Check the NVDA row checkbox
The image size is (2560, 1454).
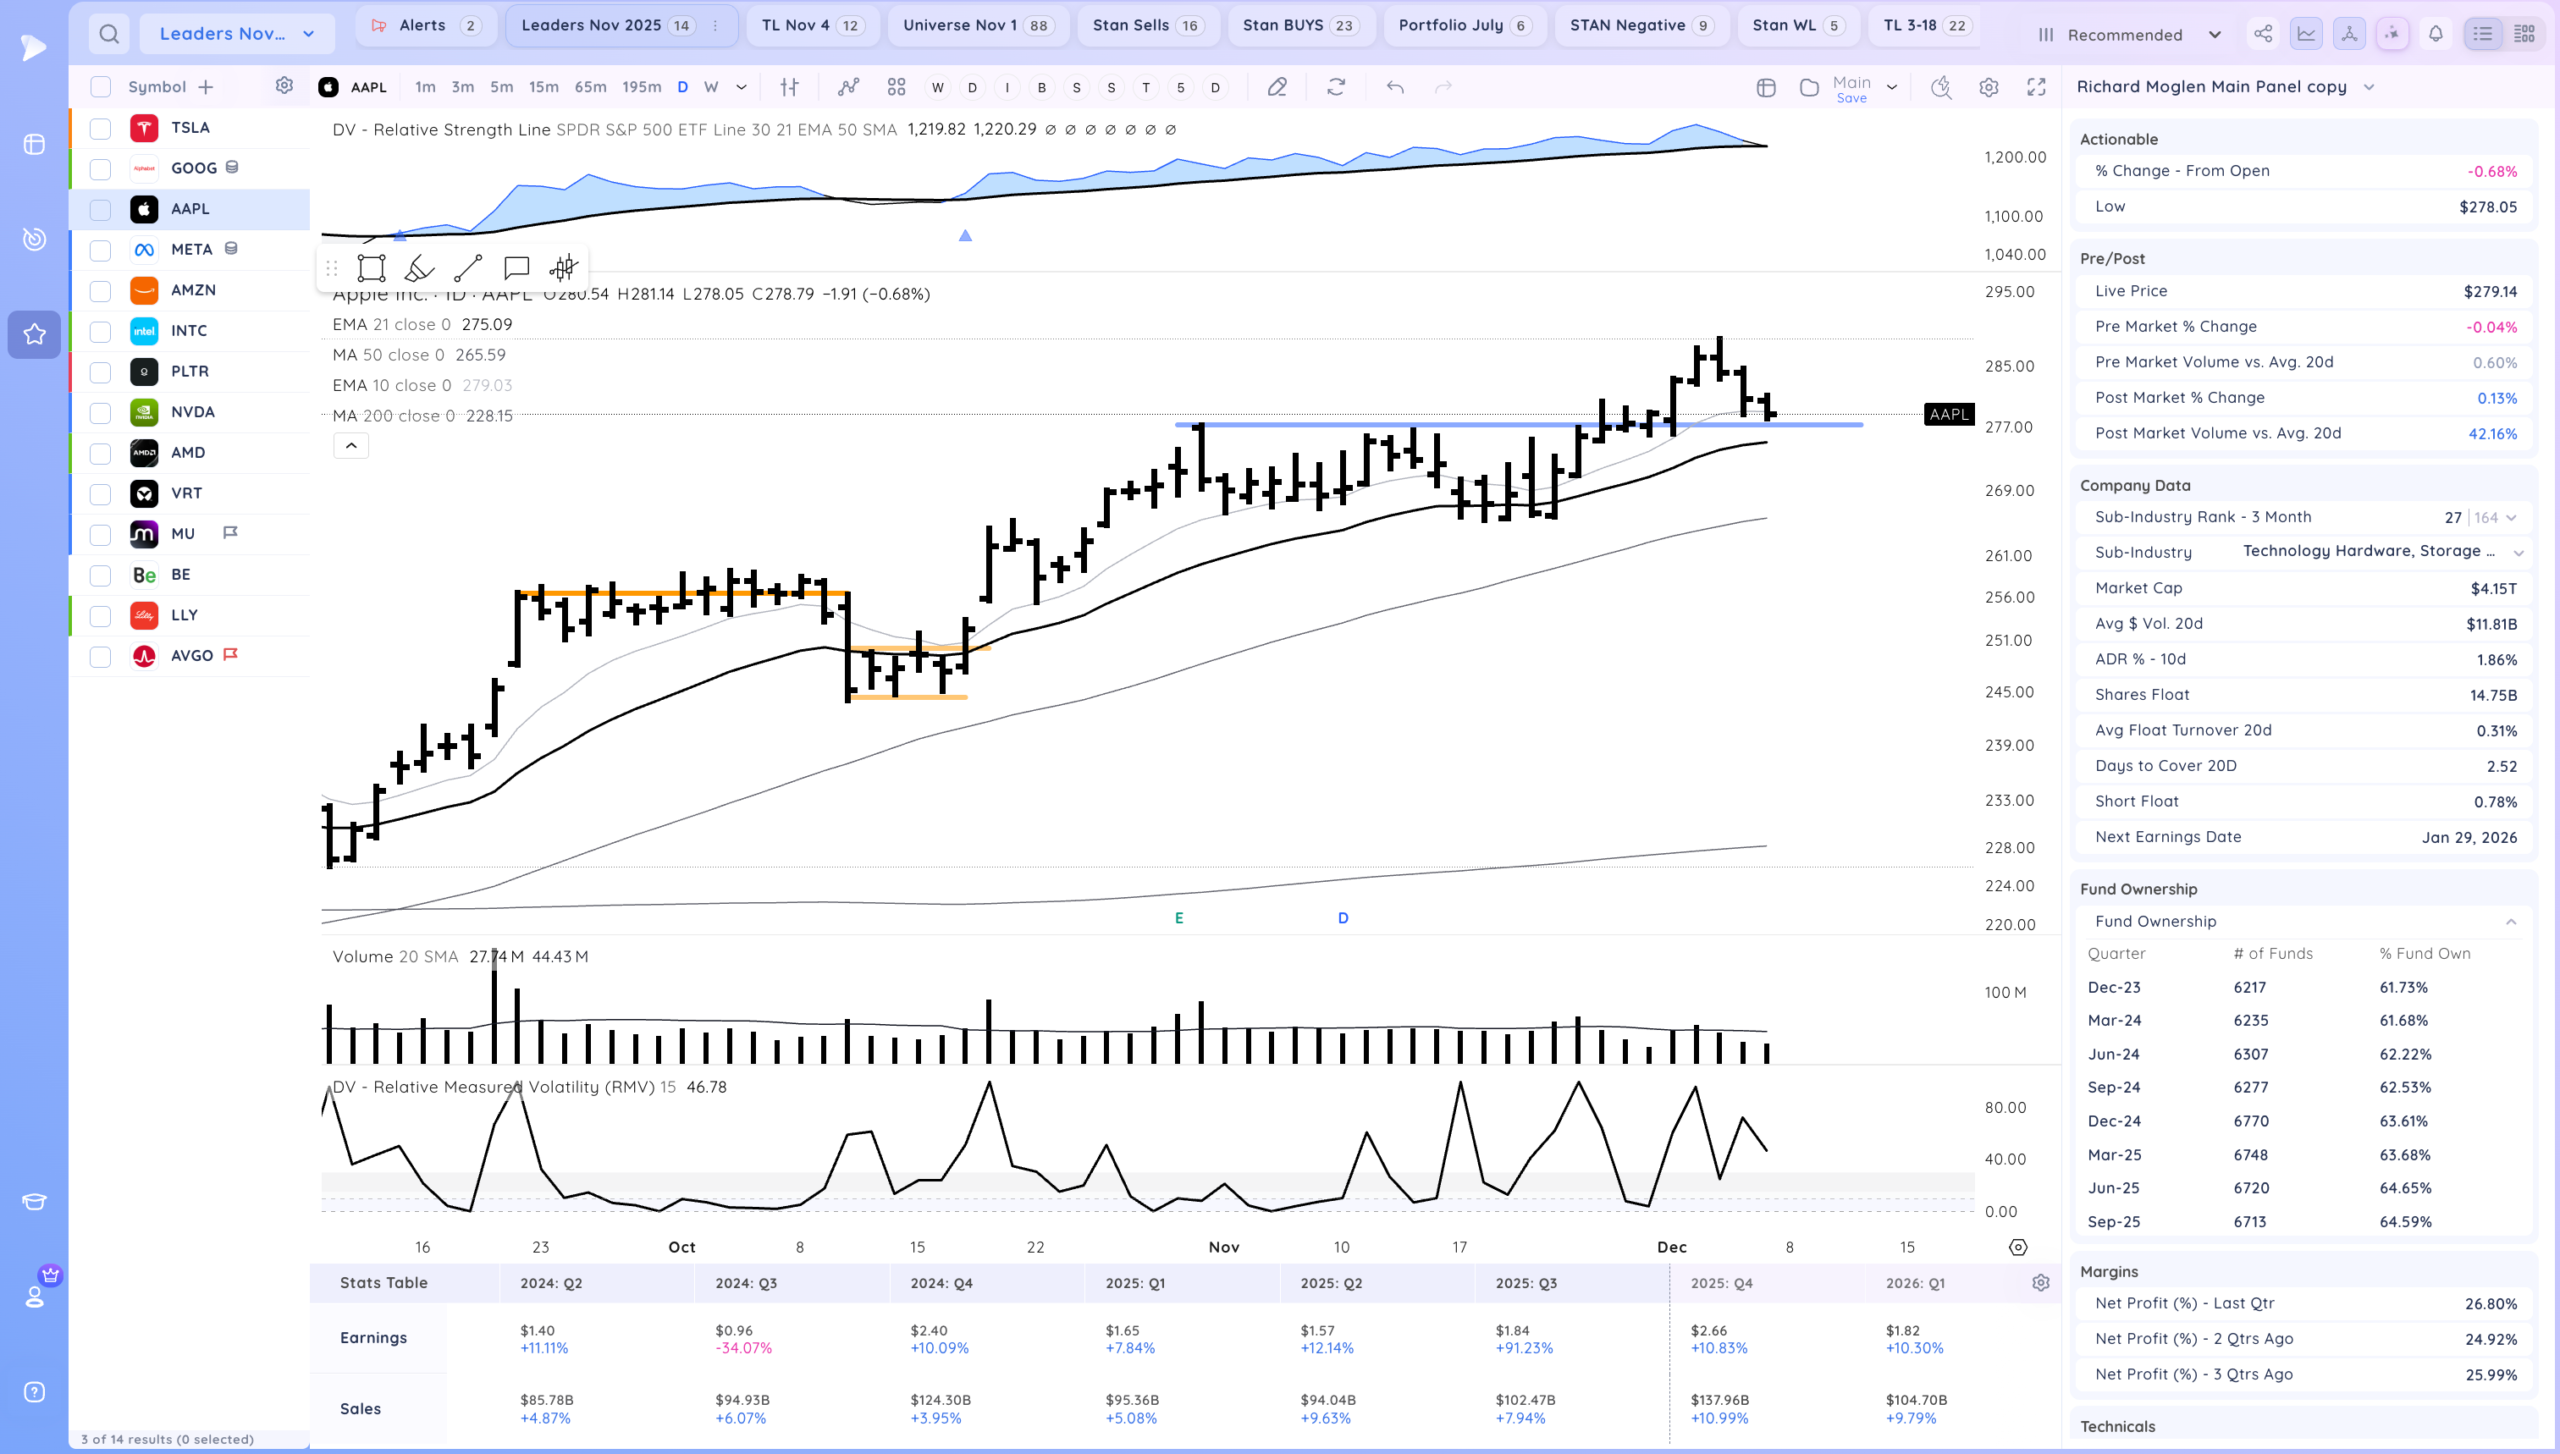click(100, 412)
